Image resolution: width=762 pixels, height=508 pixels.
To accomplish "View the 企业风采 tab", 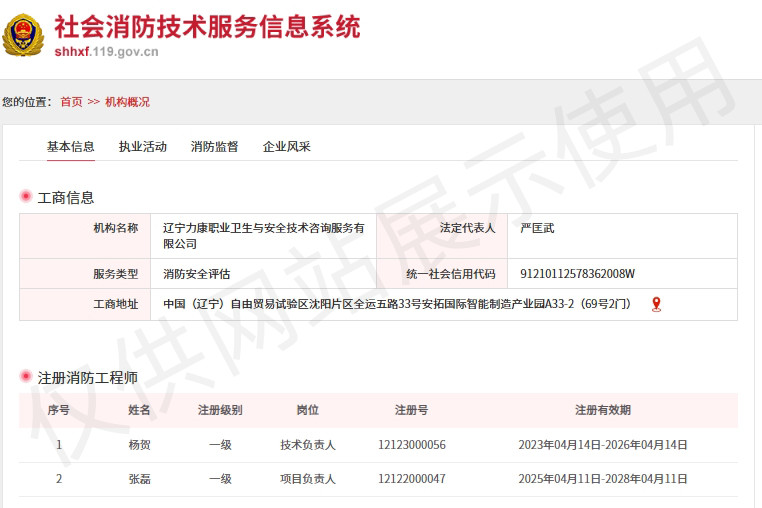I will pos(287,147).
